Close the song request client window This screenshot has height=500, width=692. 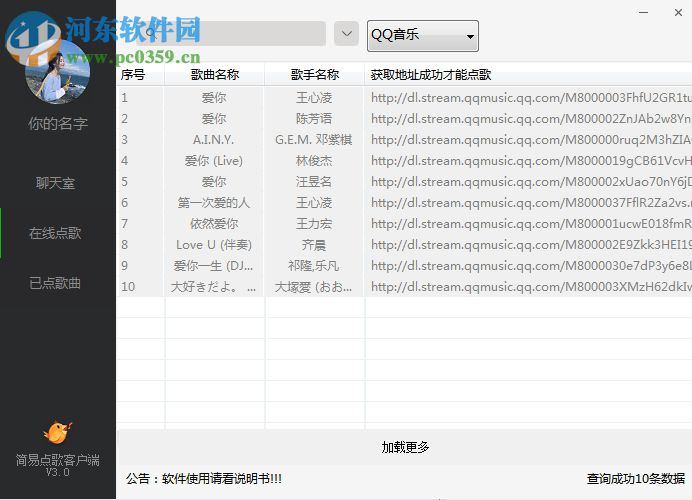(678, 12)
